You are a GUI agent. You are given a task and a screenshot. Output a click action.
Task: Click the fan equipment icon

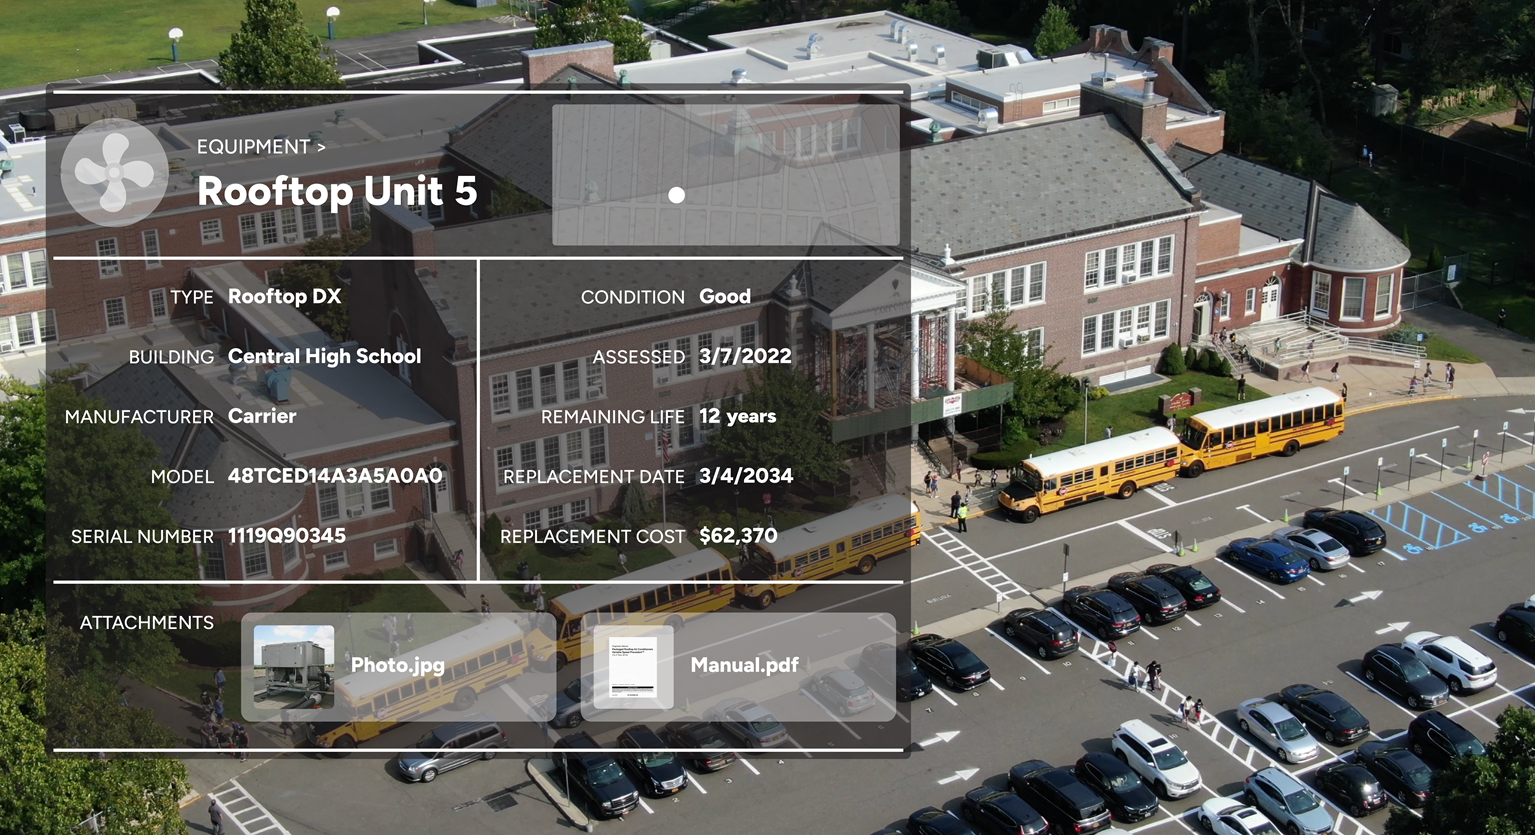[x=114, y=173]
